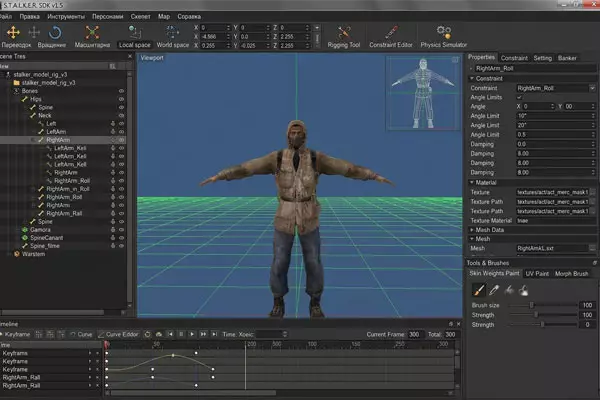Select the skin weights brush tool

pos(479,290)
